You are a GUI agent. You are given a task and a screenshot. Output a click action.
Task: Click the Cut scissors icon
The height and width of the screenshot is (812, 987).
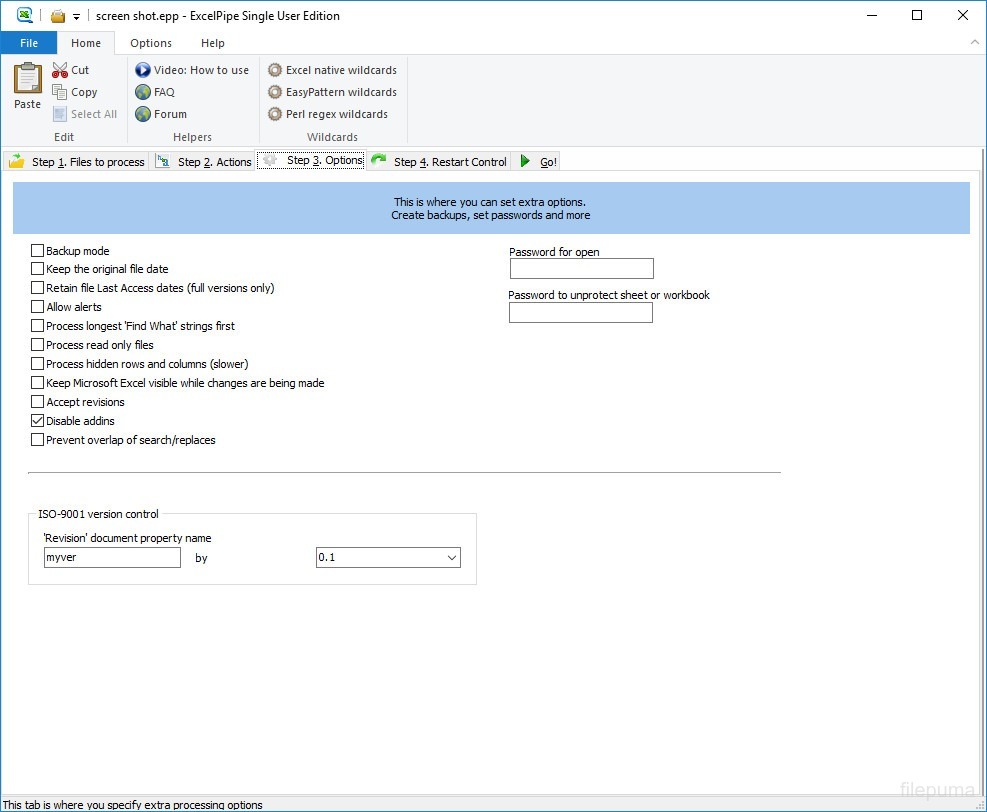point(60,70)
